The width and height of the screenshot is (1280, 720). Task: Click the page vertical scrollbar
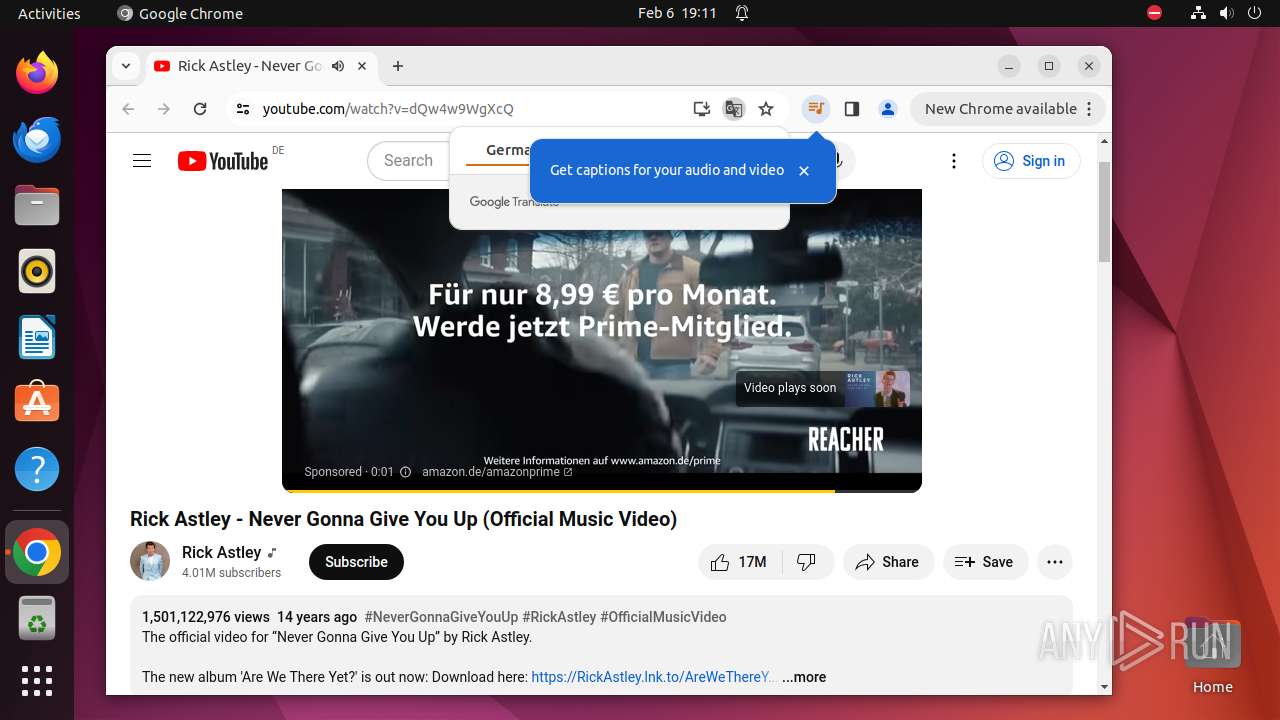[1104, 210]
